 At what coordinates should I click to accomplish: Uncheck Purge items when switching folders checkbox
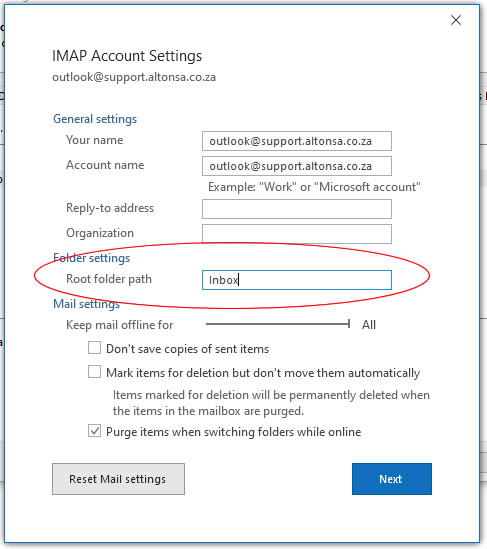(x=95, y=431)
